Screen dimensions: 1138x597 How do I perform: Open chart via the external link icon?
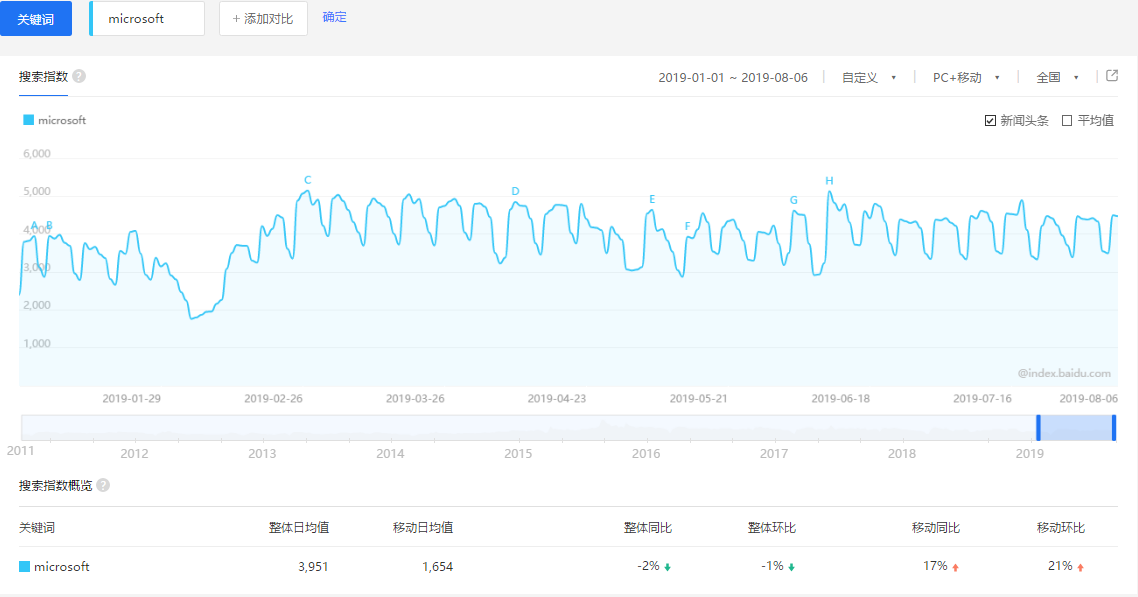[x=1112, y=76]
